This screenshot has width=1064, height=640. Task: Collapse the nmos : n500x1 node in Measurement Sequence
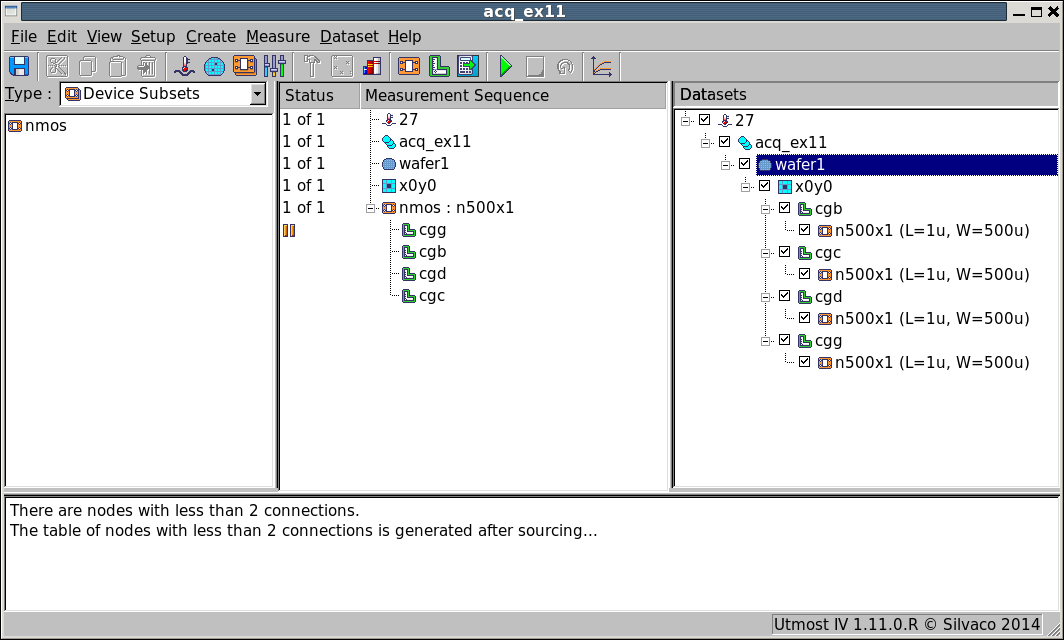pyautogui.click(x=370, y=208)
